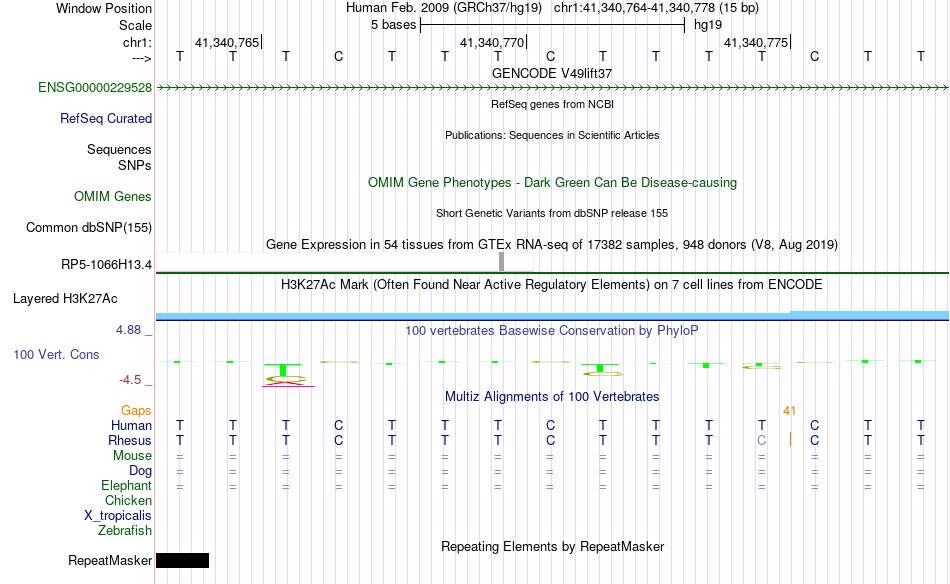Click the Common dbSNP(155) track label

(89, 227)
